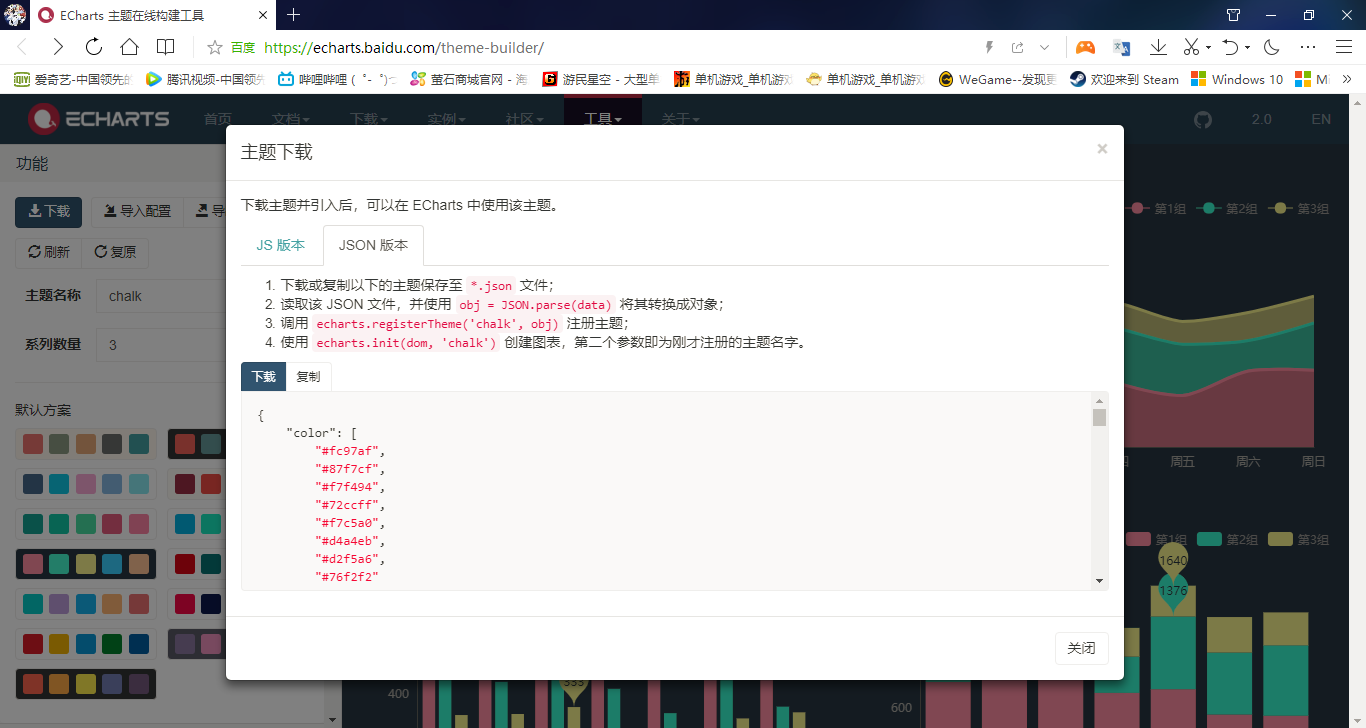Open the 工具 menu dropdown
The image size is (1366, 728).
(x=597, y=118)
